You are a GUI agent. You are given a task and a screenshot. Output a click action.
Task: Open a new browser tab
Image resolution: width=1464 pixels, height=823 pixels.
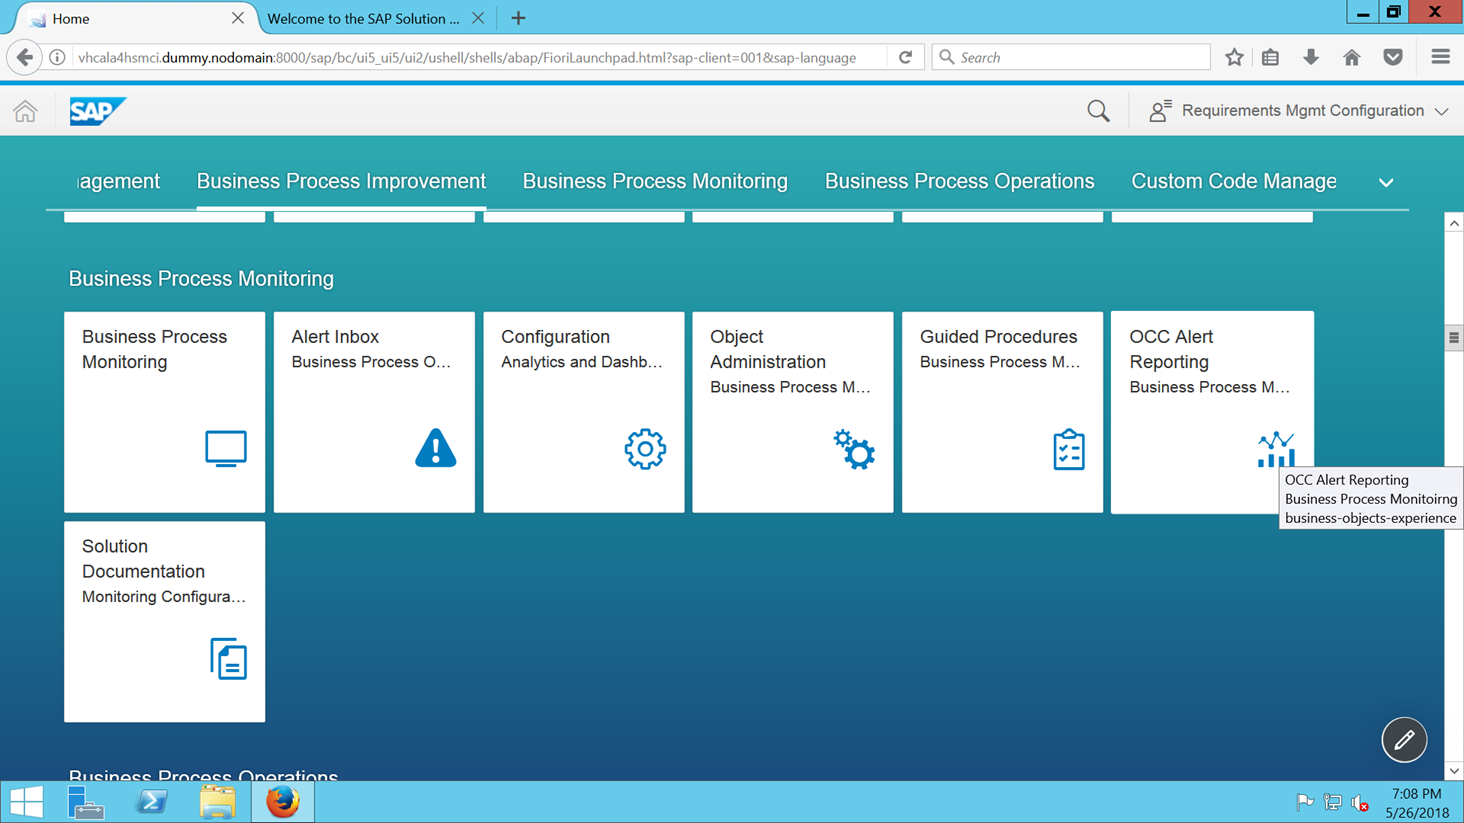[518, 18]
